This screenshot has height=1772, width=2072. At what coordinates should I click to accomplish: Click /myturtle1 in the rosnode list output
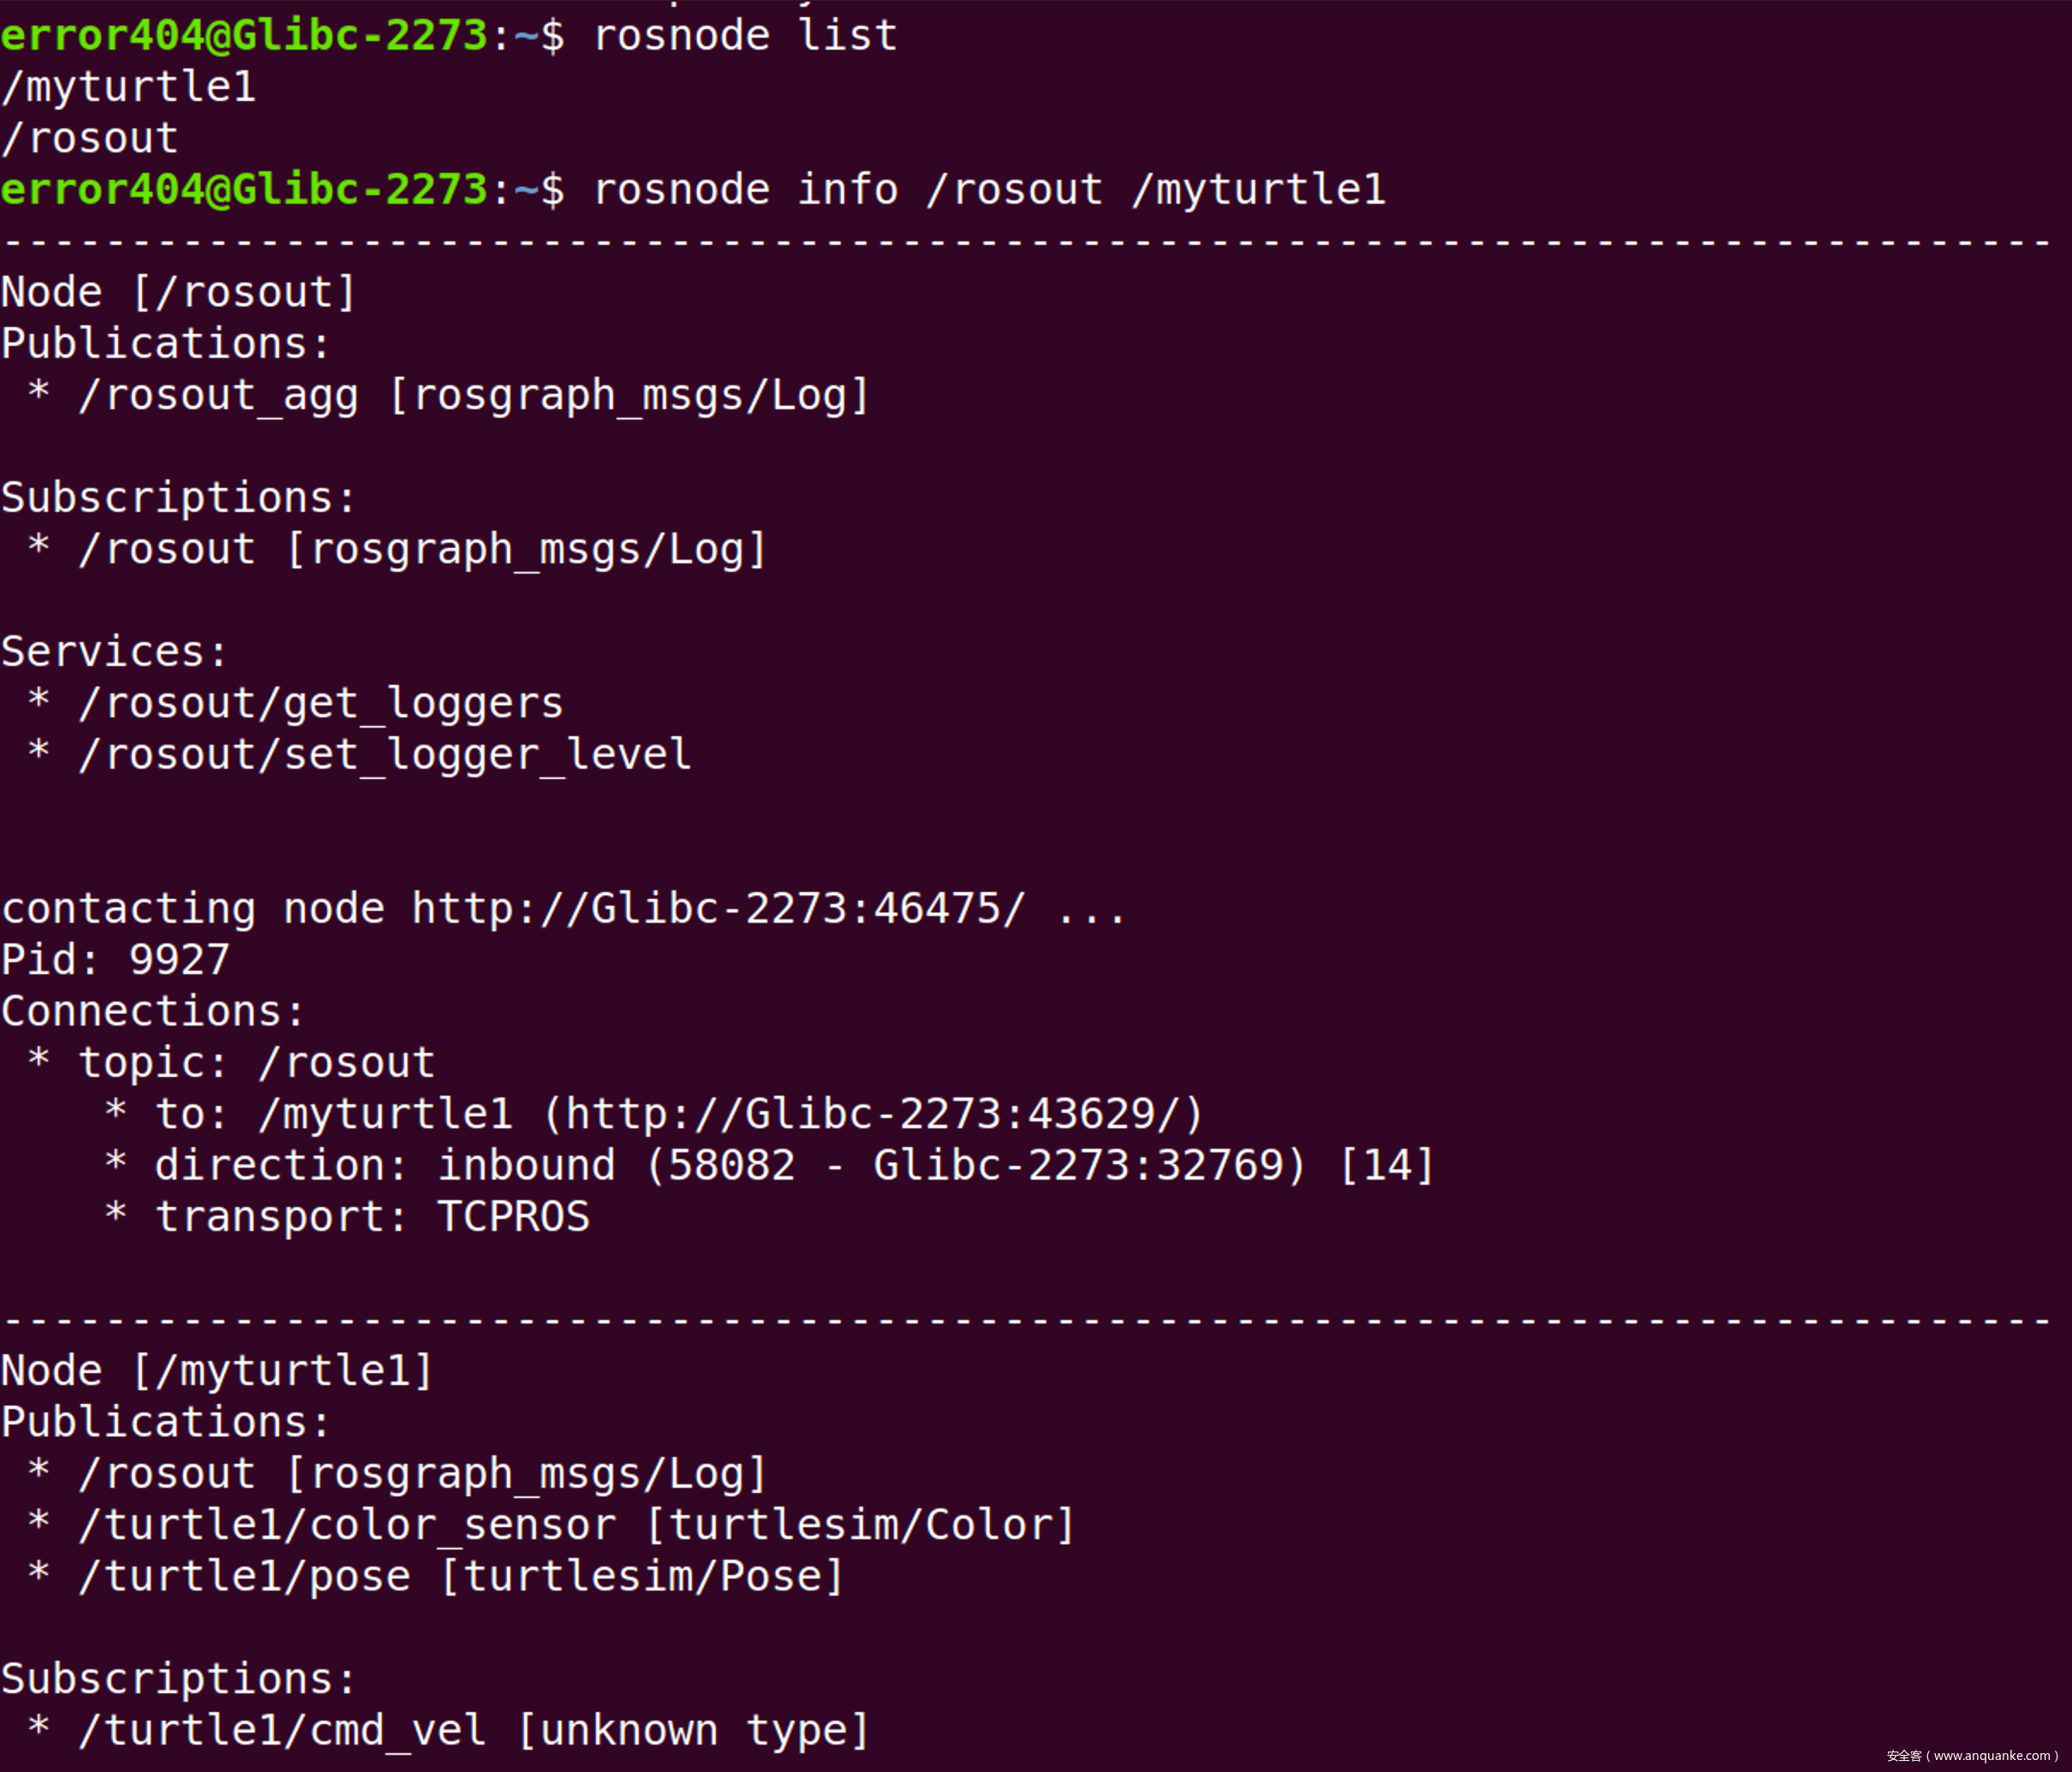pos(129,87)
